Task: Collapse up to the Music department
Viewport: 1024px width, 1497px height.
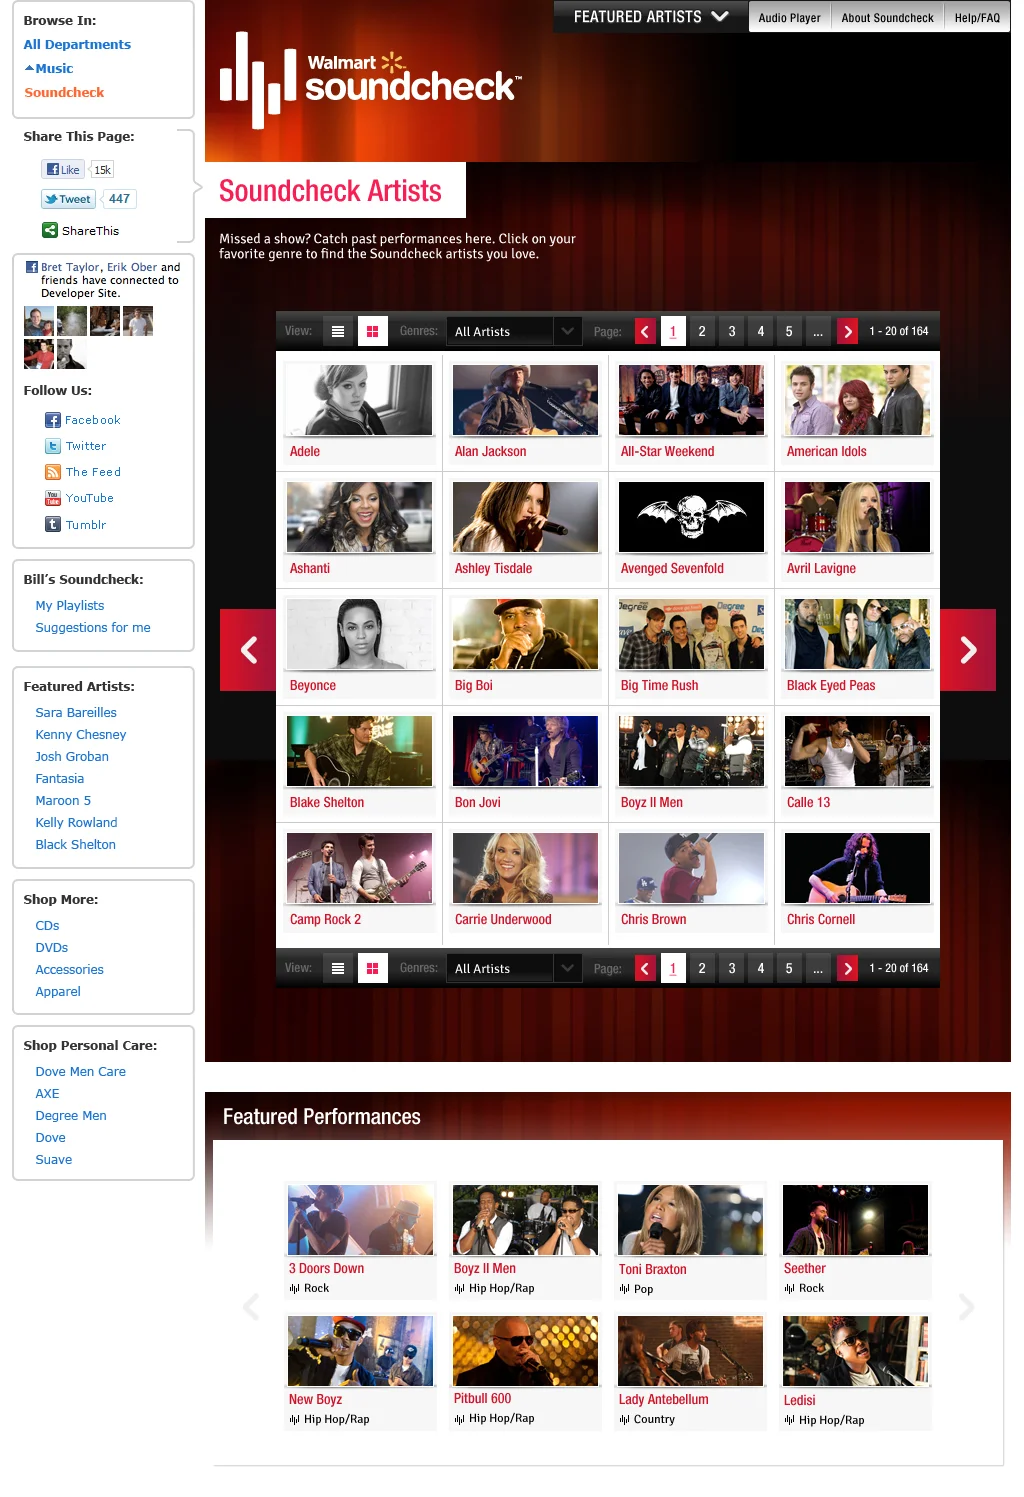Action: [x=49, y=68]
